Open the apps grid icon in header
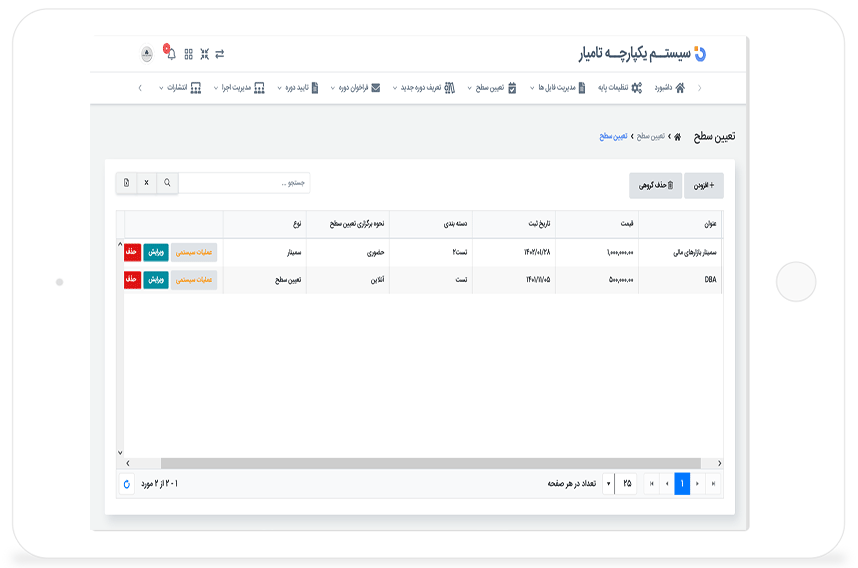Viewport: 858px width, 568px height. [x=188, y=54]
